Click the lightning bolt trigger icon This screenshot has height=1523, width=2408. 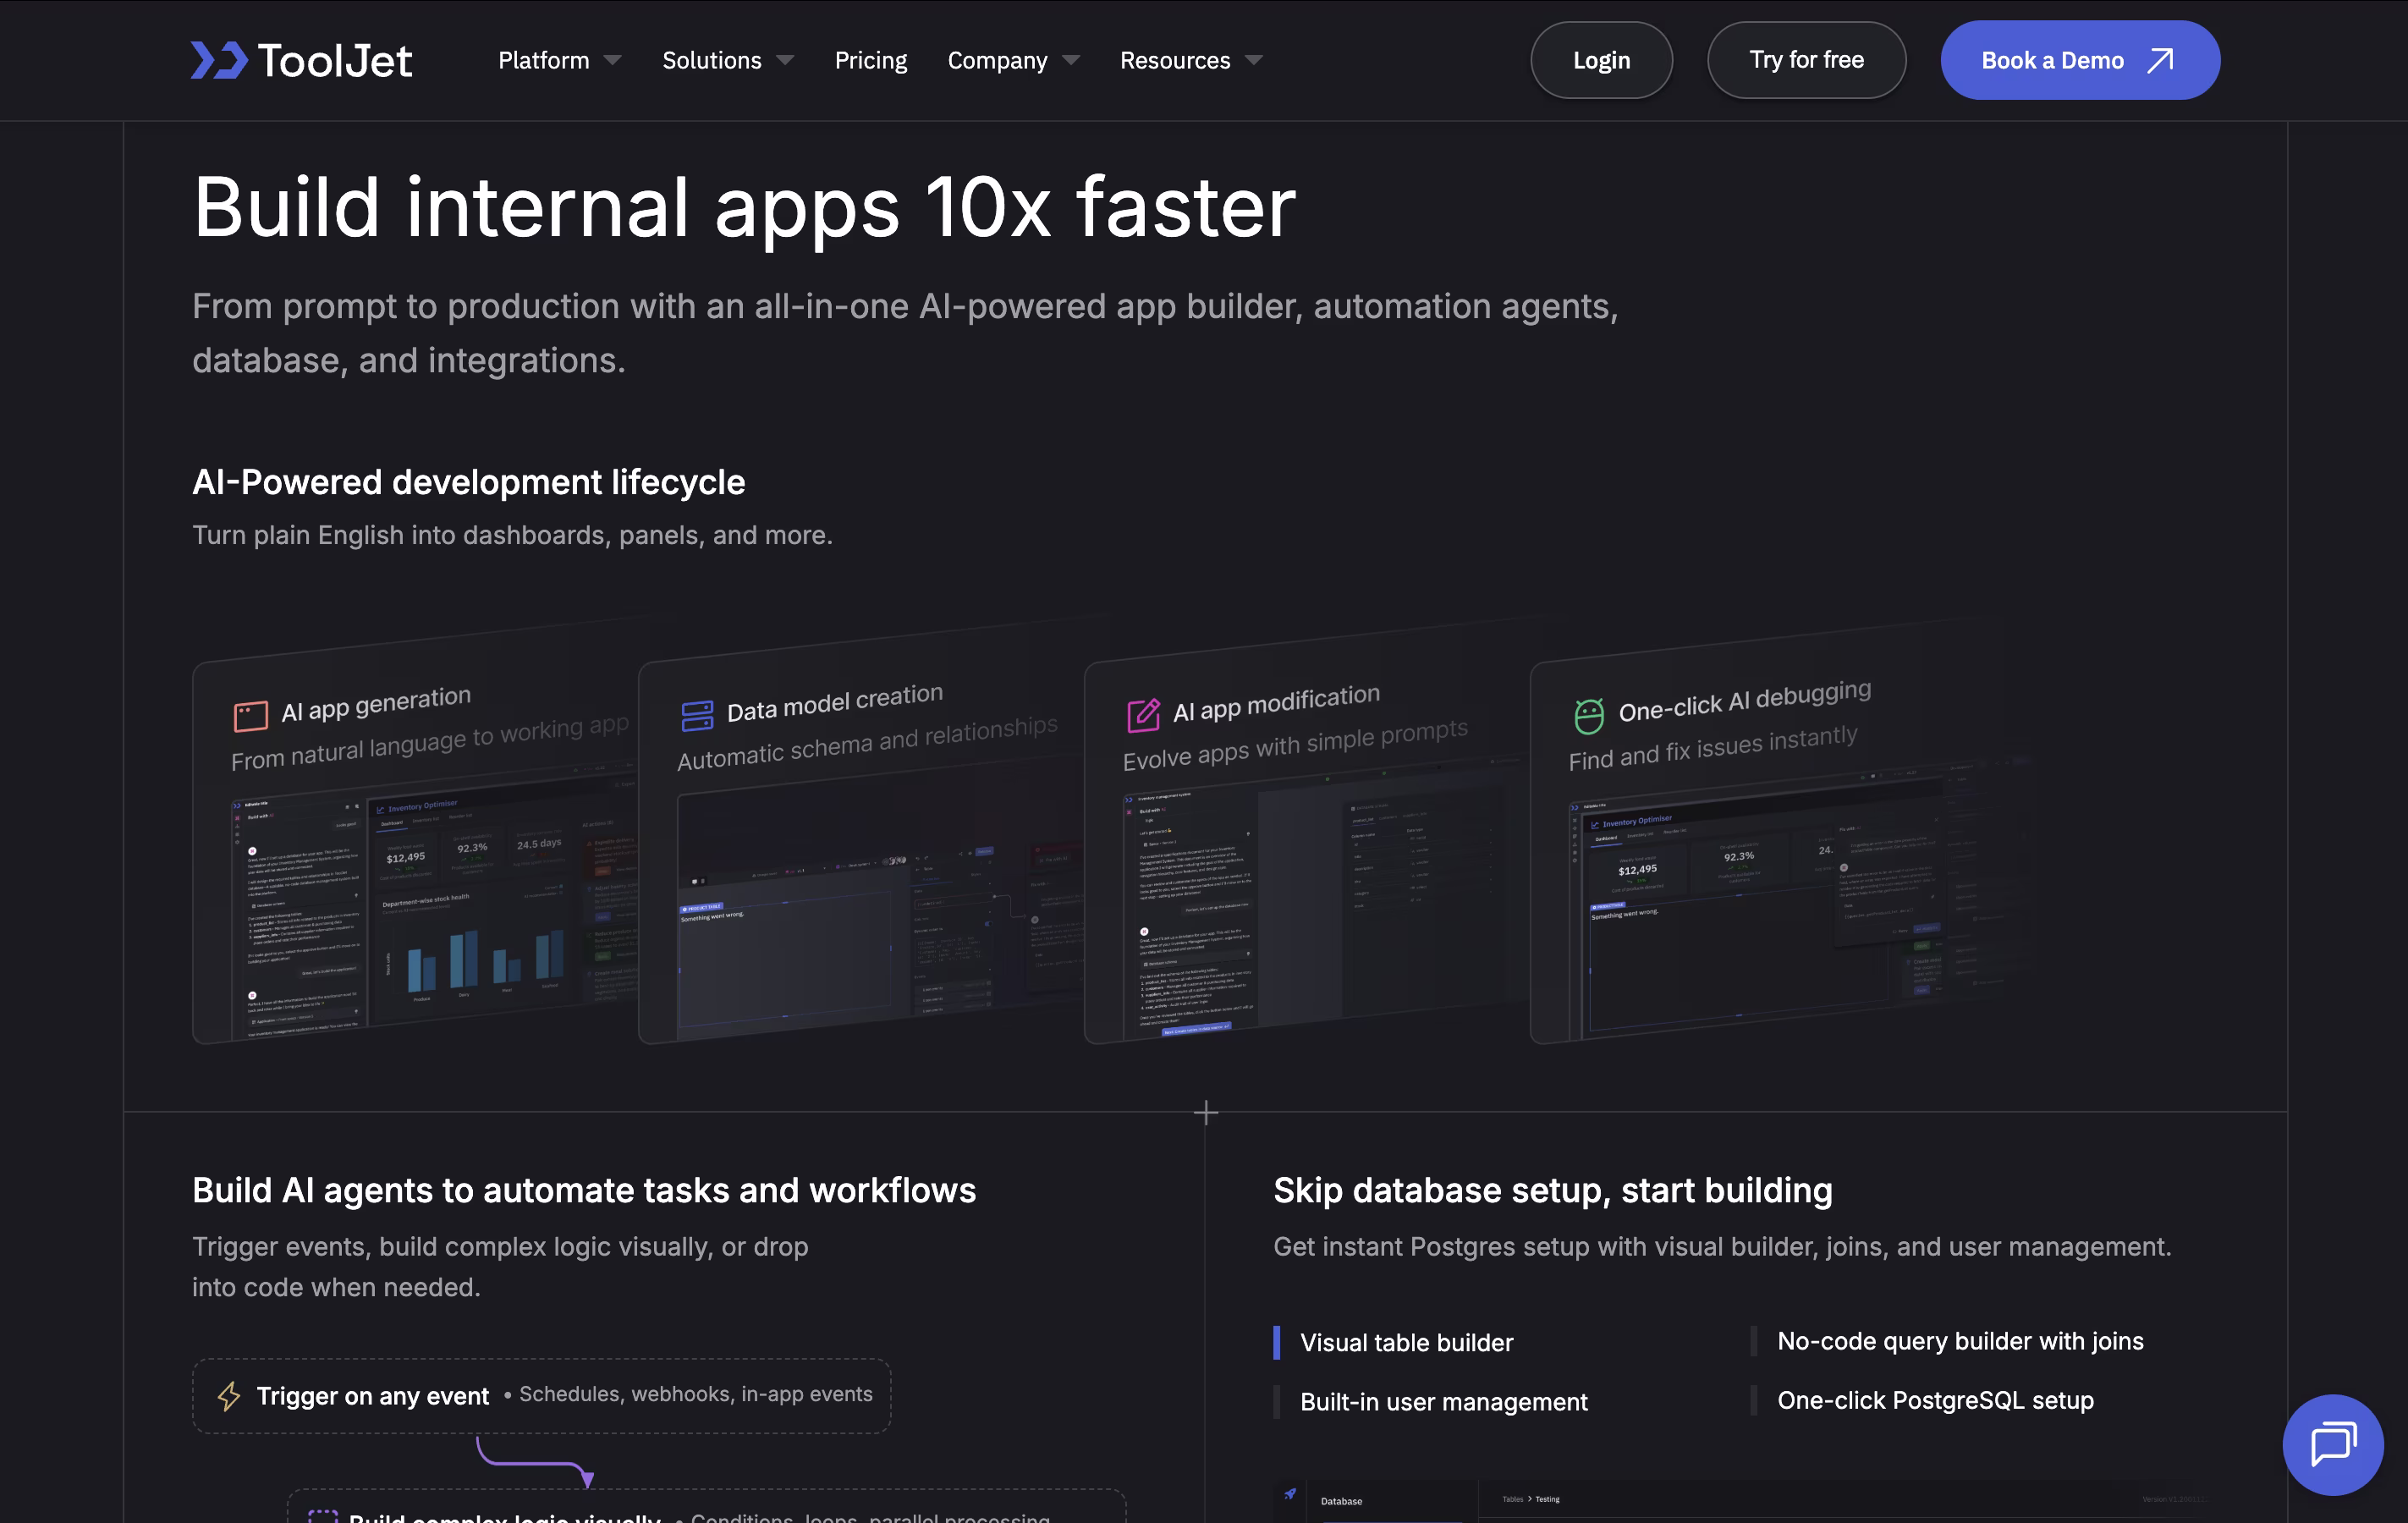[x=229, y=1396]
